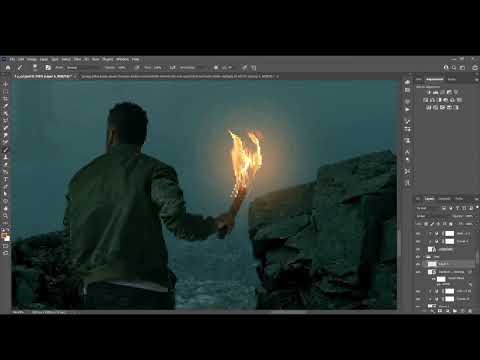Open the Image menu
This screenshot has height=360, width=480.
click(x=32, y=59)
